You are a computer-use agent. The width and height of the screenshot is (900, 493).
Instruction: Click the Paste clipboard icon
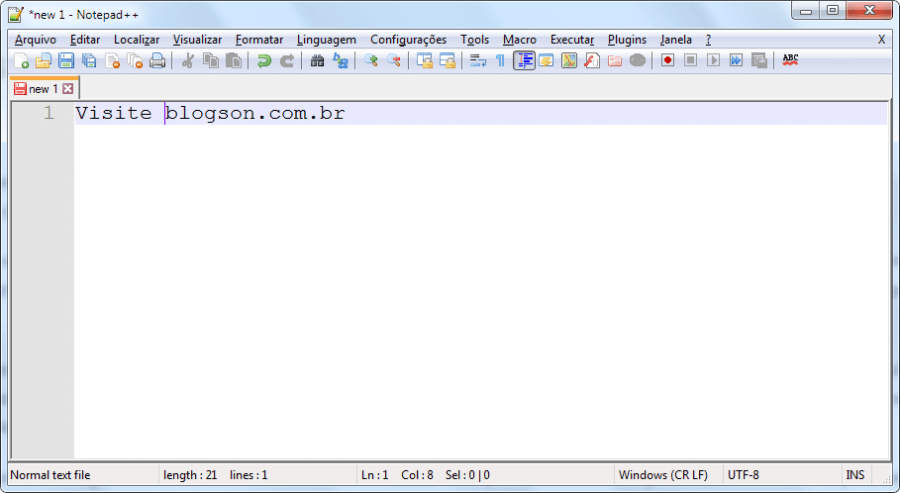pyautogui.click(x=234, y=60)
